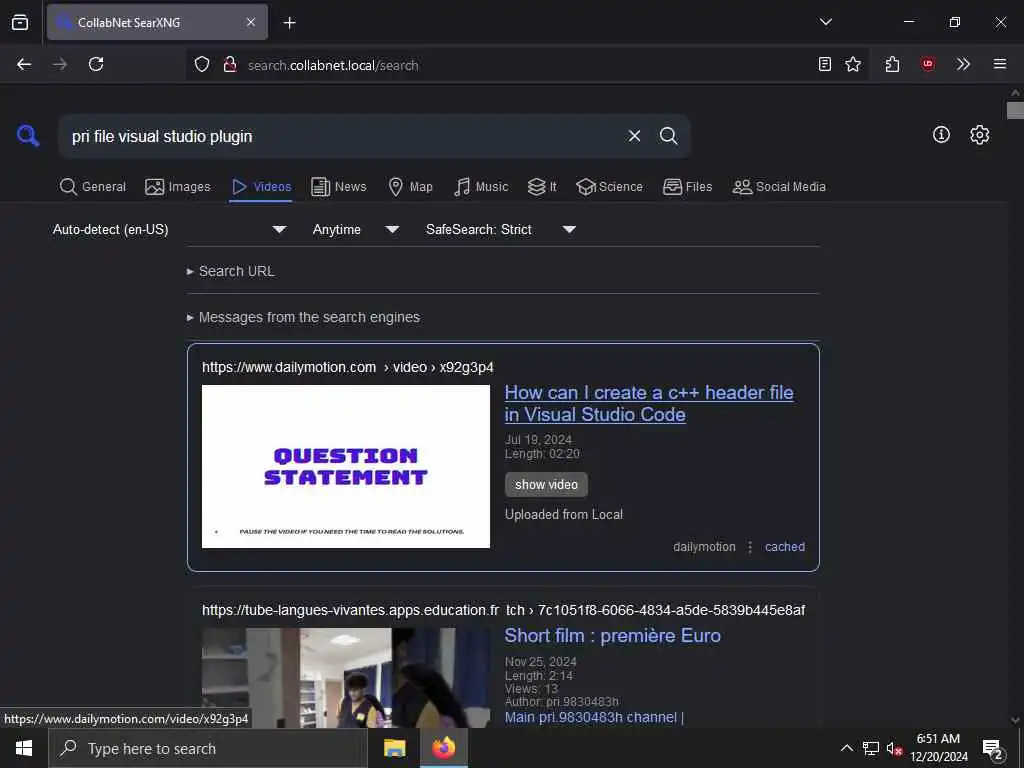Switch to Files search category
The height and width of the screenshot is (768, 1024).
[x=688, y=187]
